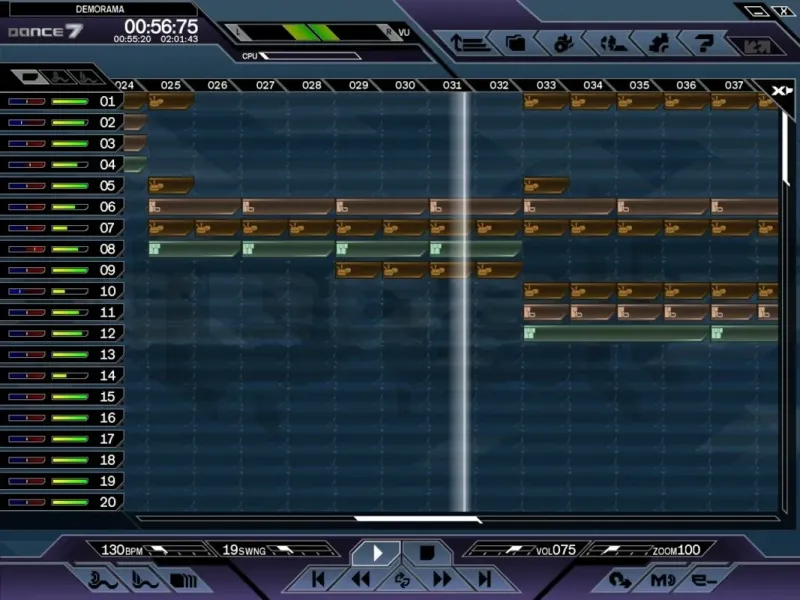Jump to song start button
This screenshot has height=600, width=800.
(318, 579)
